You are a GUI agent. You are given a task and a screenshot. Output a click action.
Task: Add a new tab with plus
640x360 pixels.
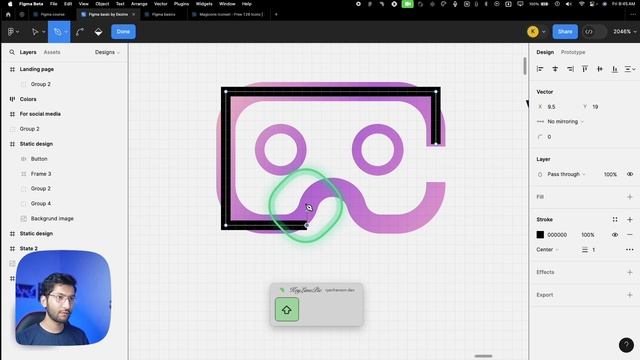point(276,14)
